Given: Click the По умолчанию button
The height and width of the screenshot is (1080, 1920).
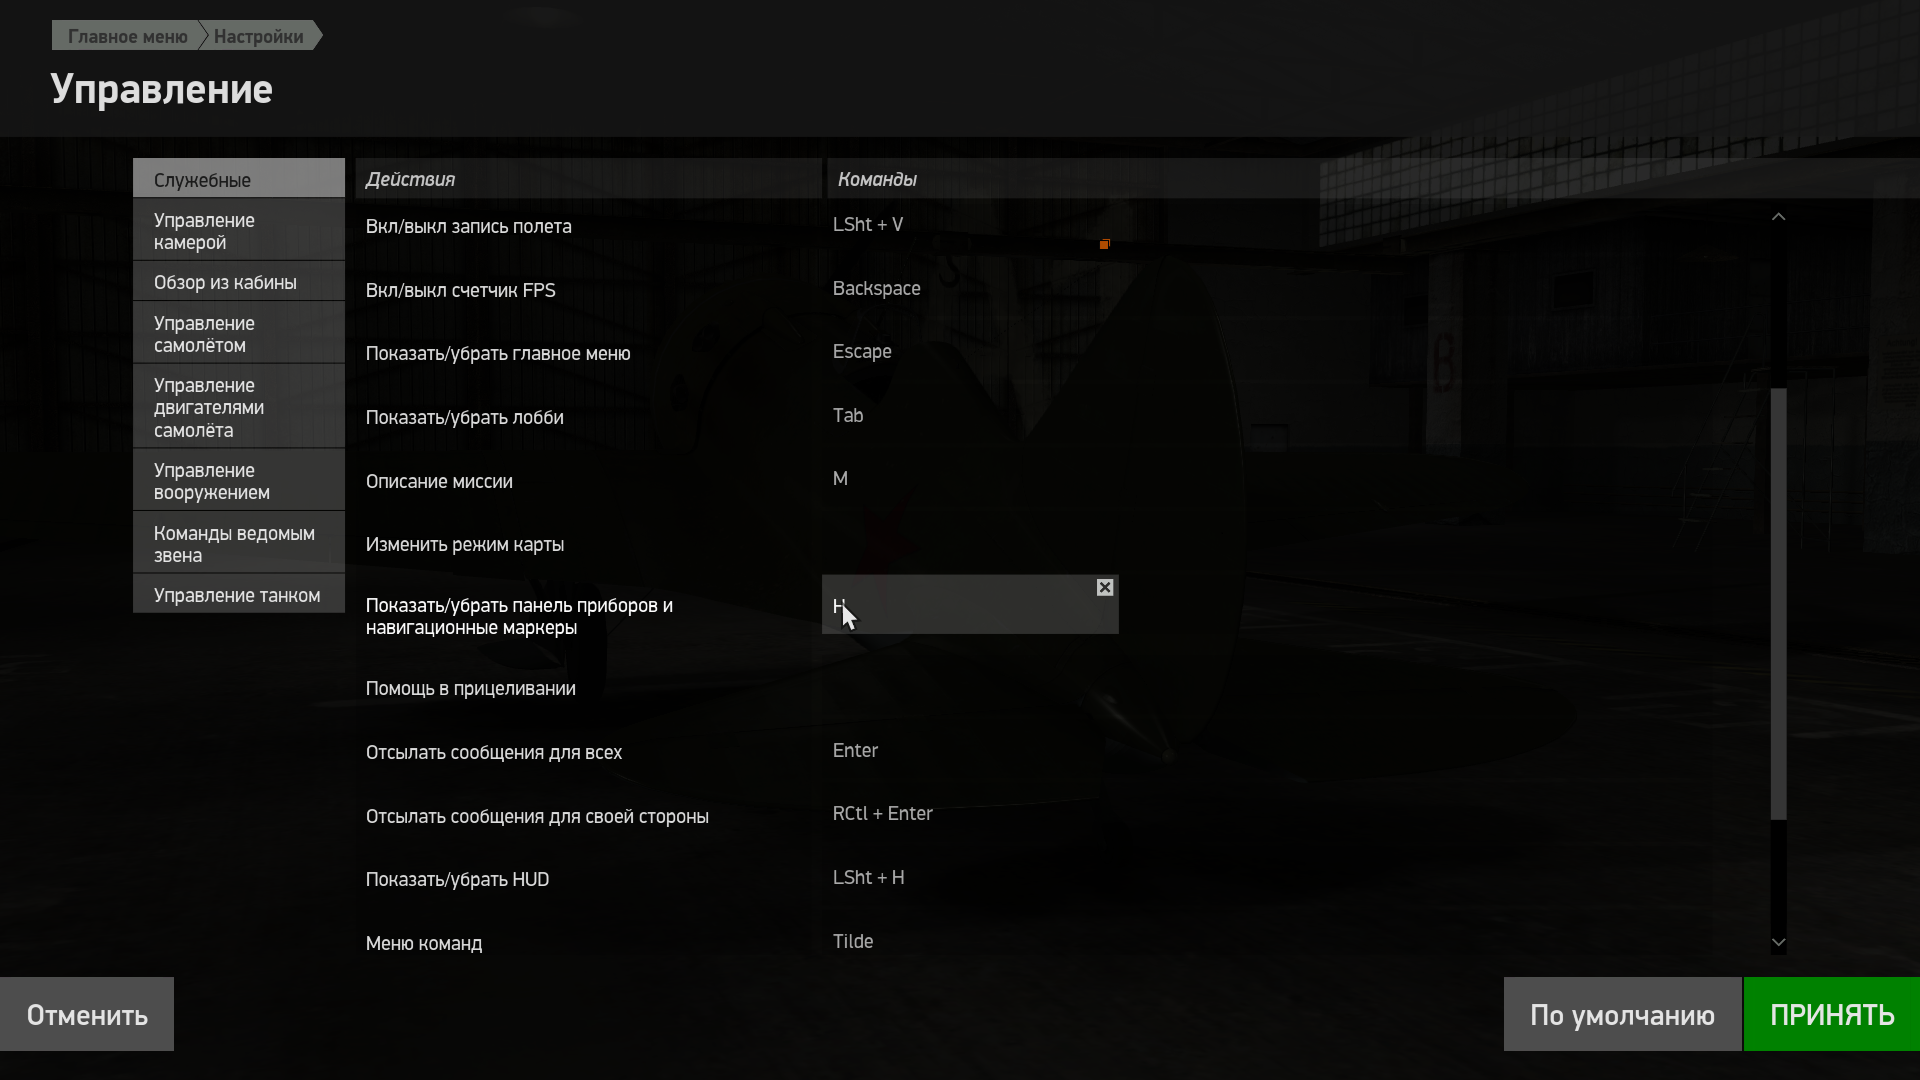Looking at the screenshot, I should [1622, 1014].
